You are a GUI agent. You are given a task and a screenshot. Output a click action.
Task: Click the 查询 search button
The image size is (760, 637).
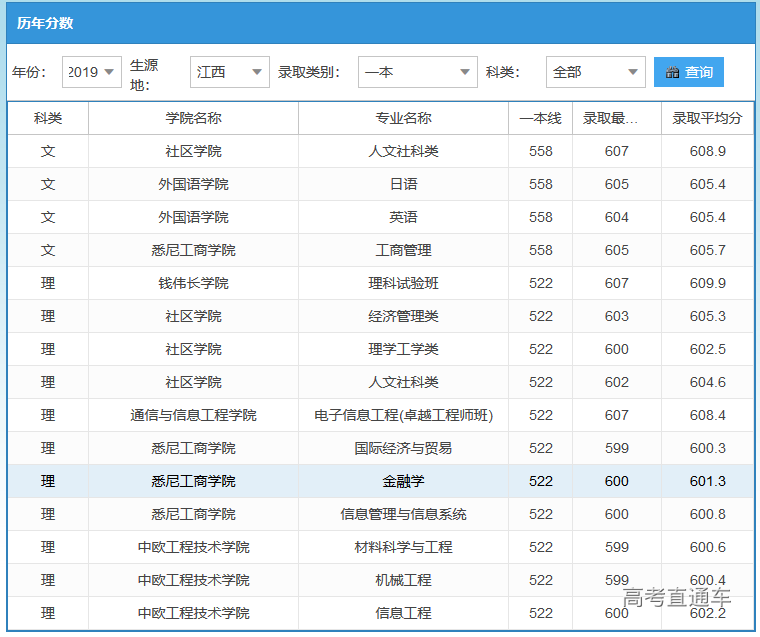pyautogui.click(x=689, y=72)
